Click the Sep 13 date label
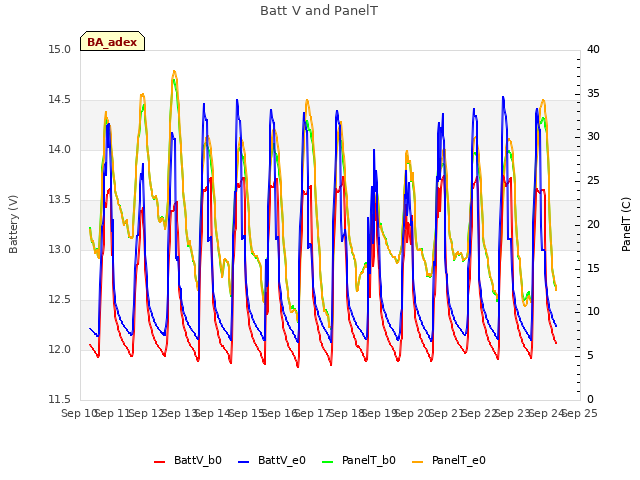 180,414
